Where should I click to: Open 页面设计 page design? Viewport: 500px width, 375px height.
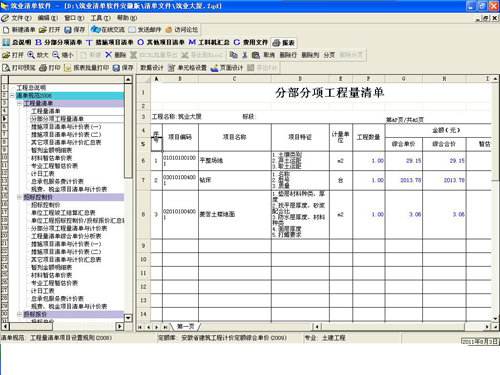227,68
